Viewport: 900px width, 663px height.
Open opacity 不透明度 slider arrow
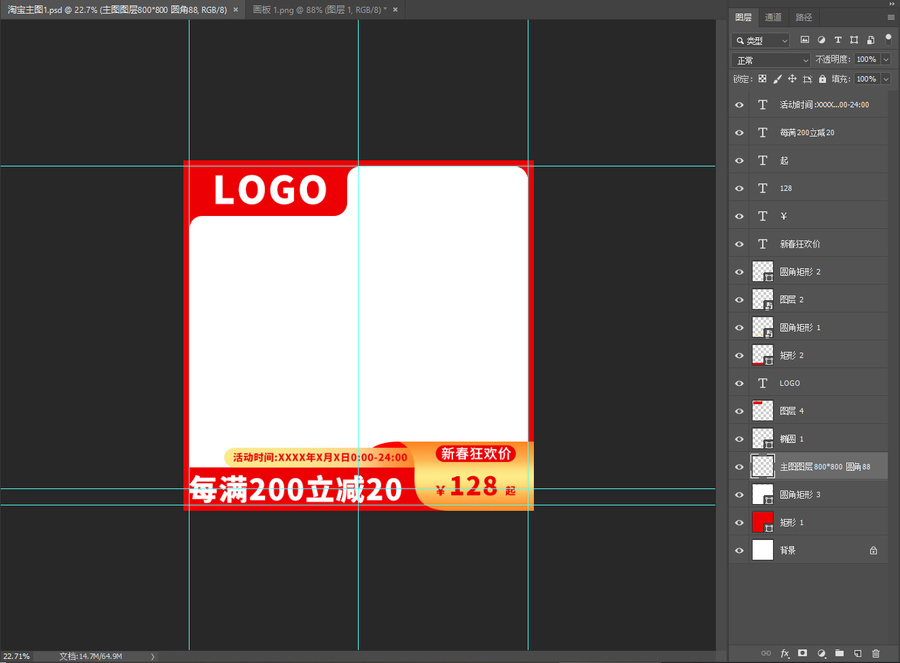tap(886, 59)
